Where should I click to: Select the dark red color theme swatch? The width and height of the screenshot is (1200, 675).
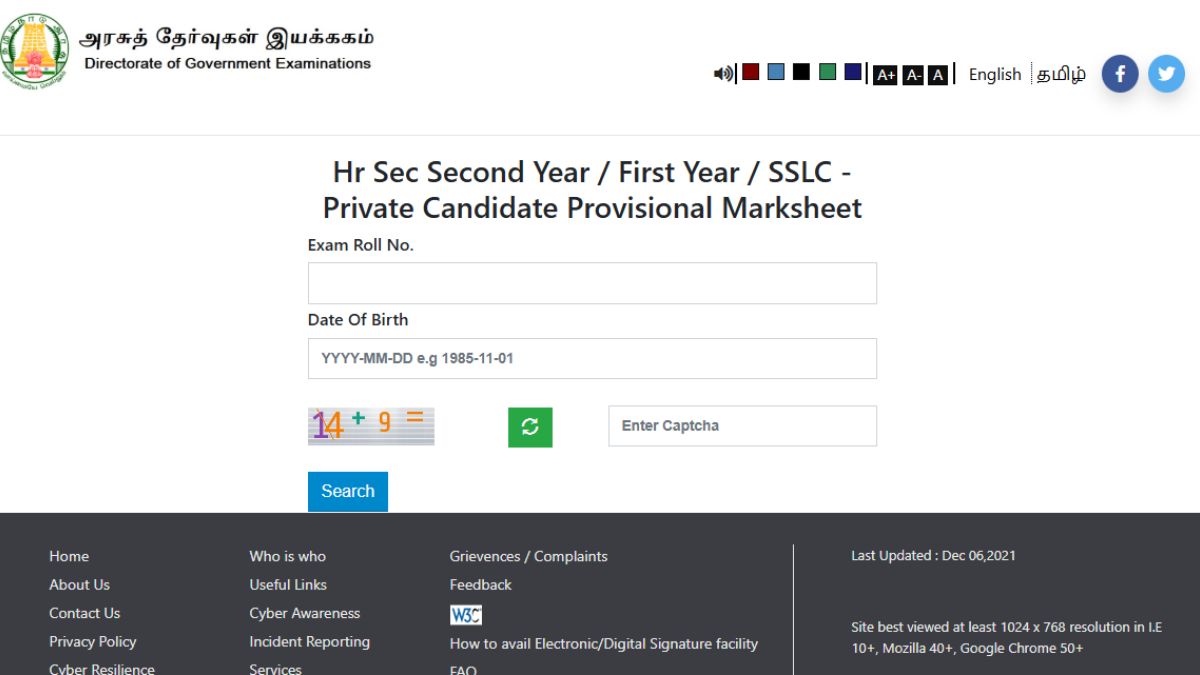(x=750, y=72)
